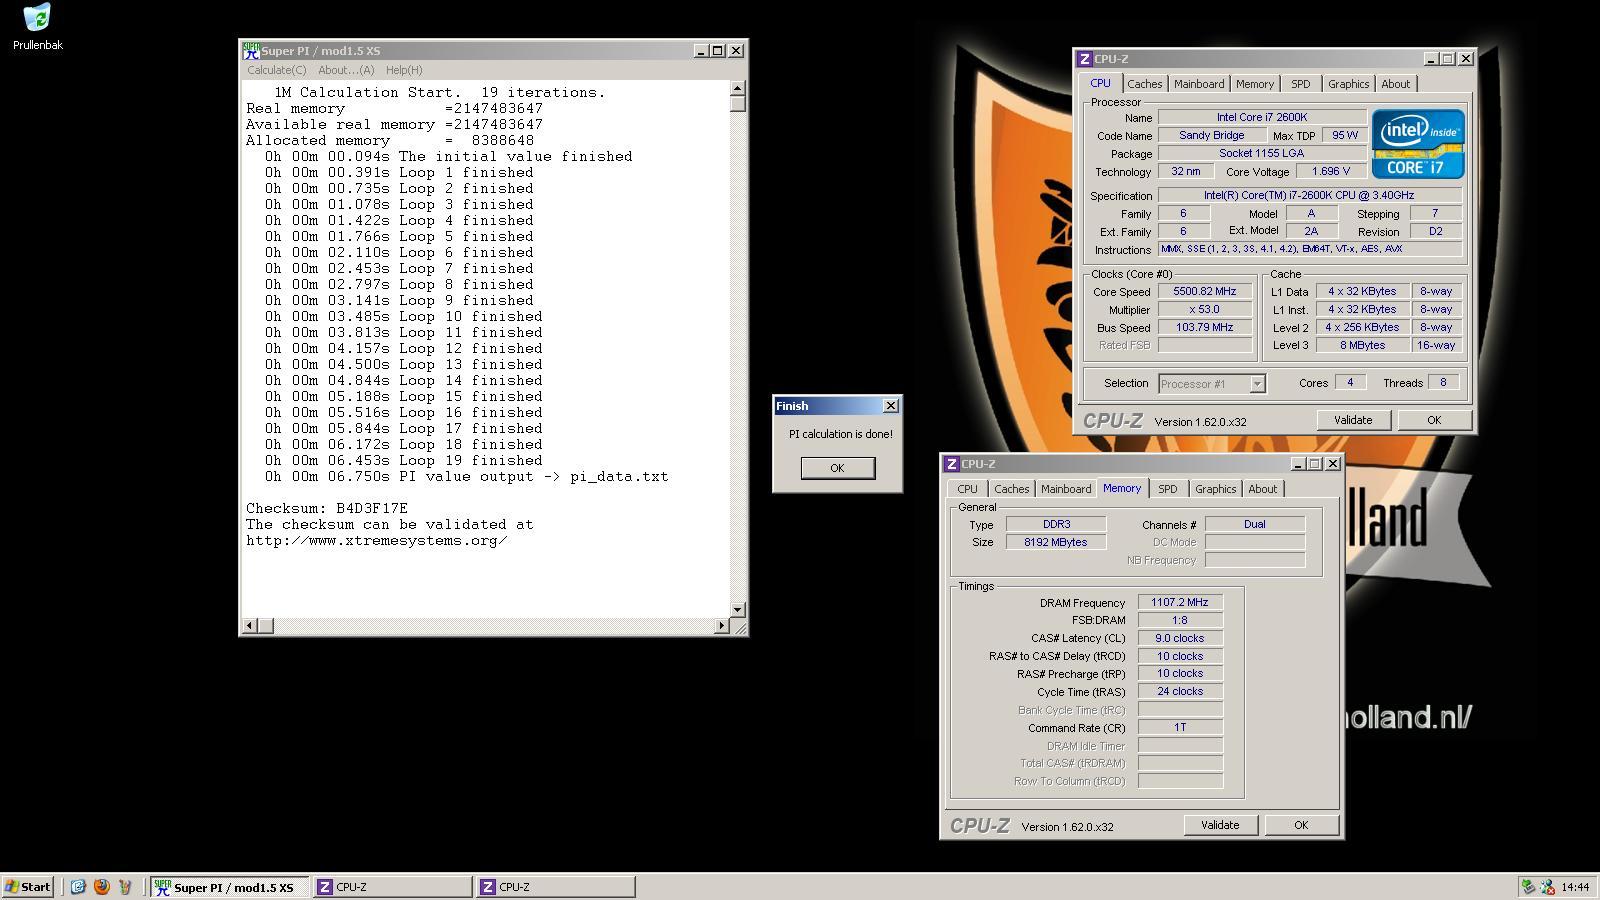The width and height of the screenshot is (1600, 900).
Task: Click the Bus Speed 103.79 MHz field
Action: [1205, 328]
